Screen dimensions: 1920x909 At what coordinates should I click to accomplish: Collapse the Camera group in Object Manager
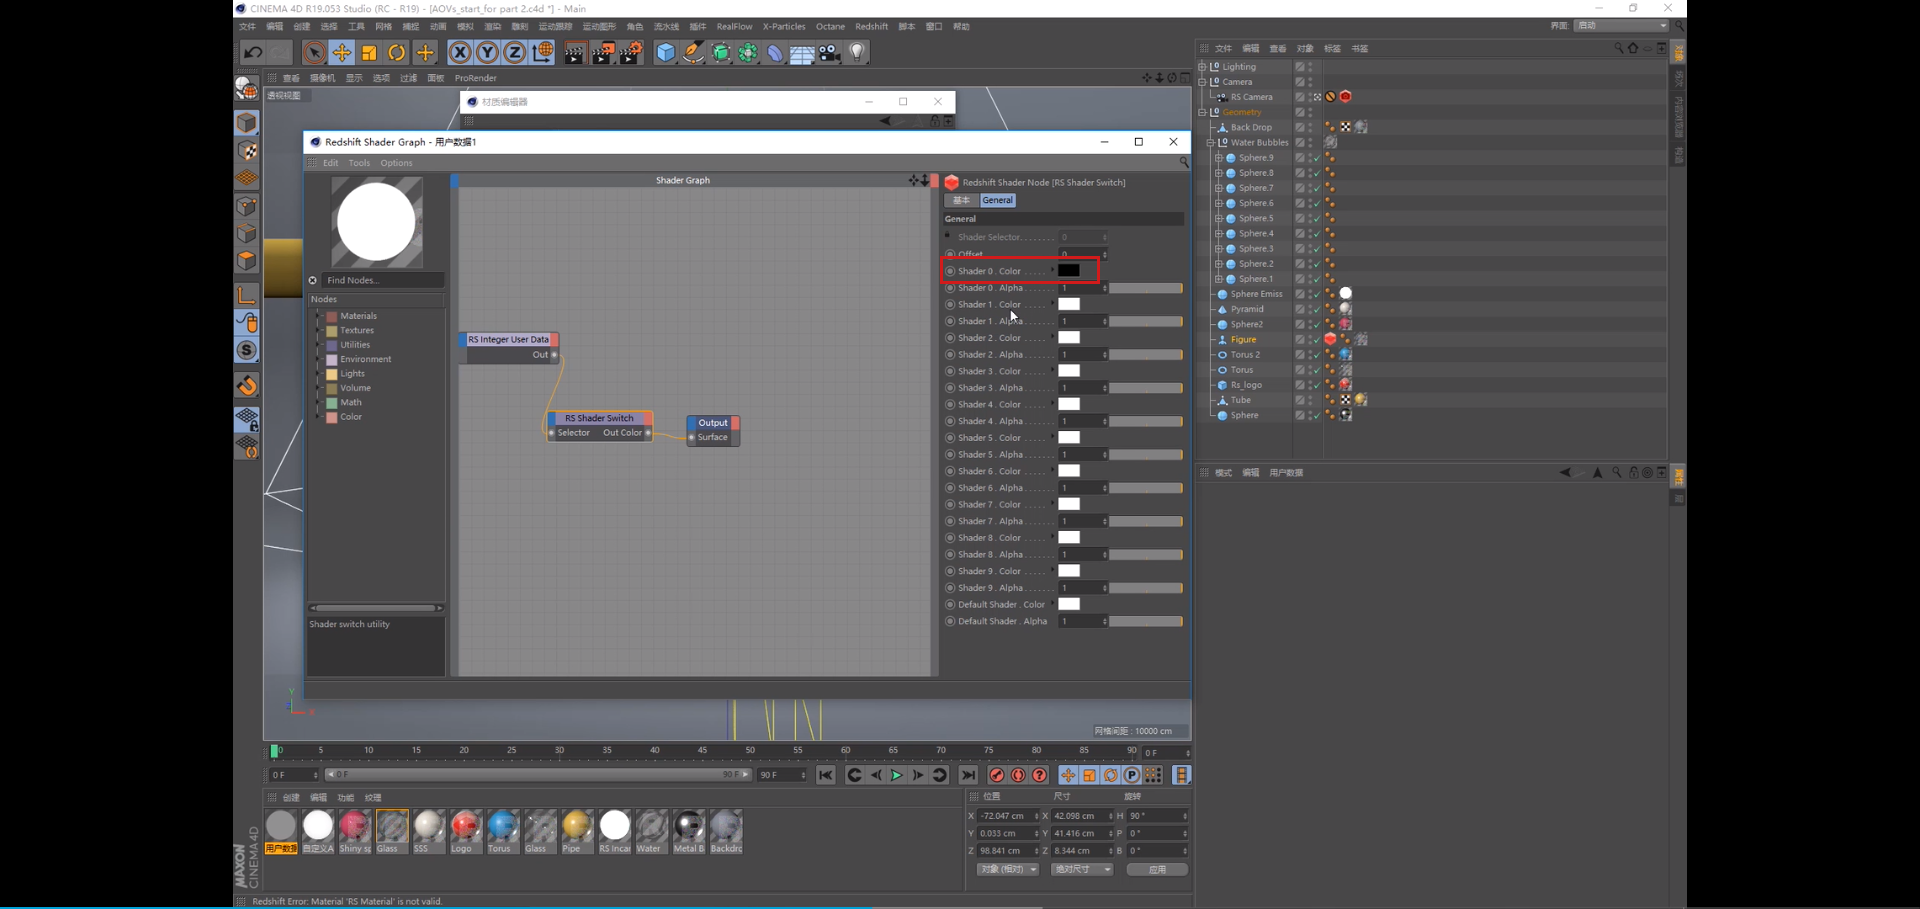coord(1203,82)
